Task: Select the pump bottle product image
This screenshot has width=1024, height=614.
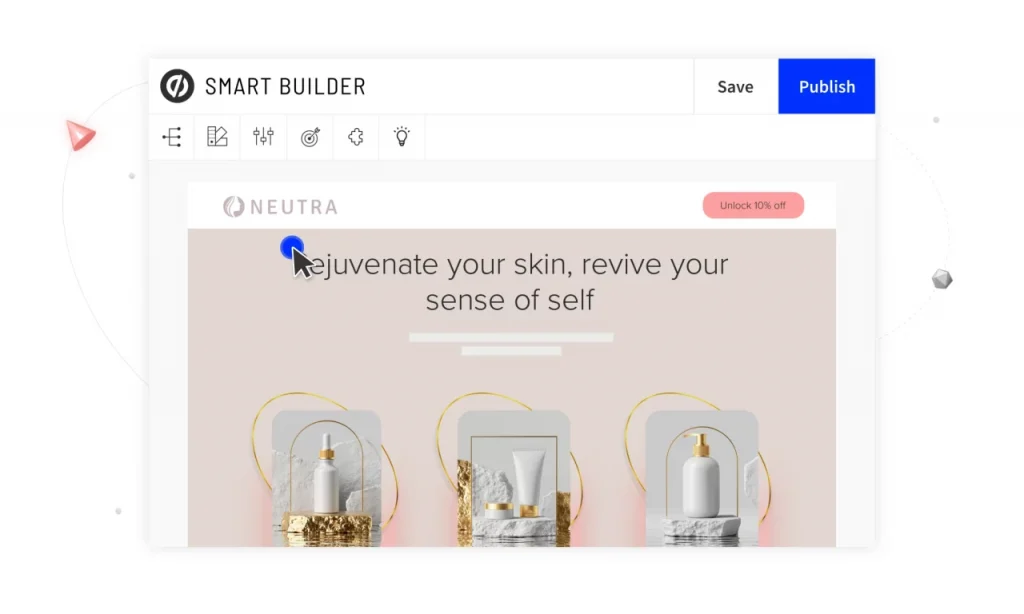Action: (x=701, y=478)
